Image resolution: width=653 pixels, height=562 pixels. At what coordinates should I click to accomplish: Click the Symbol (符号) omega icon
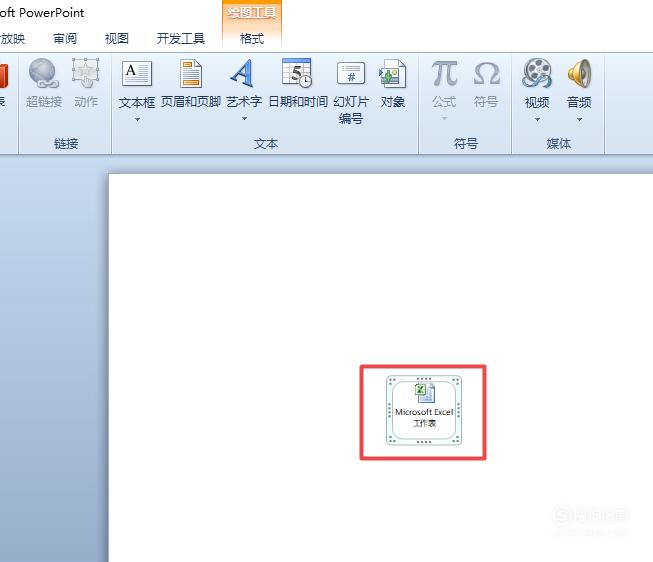coord(486,73)
